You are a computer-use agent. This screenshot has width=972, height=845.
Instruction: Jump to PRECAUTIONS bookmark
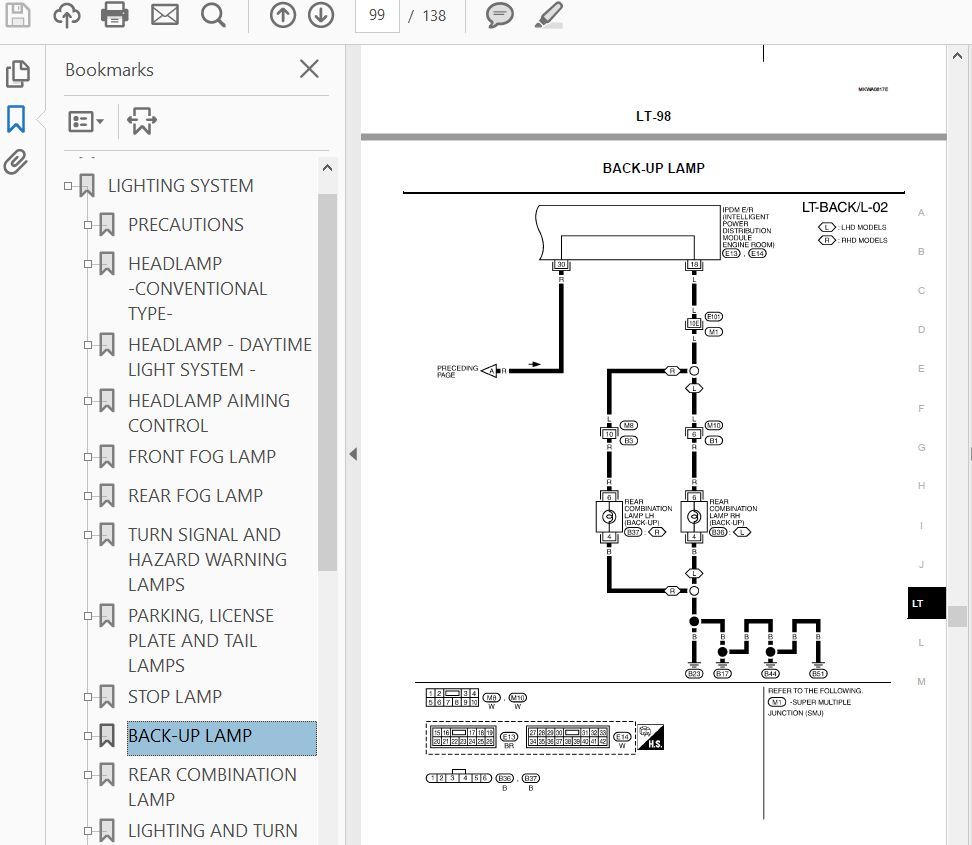[185, 224]
